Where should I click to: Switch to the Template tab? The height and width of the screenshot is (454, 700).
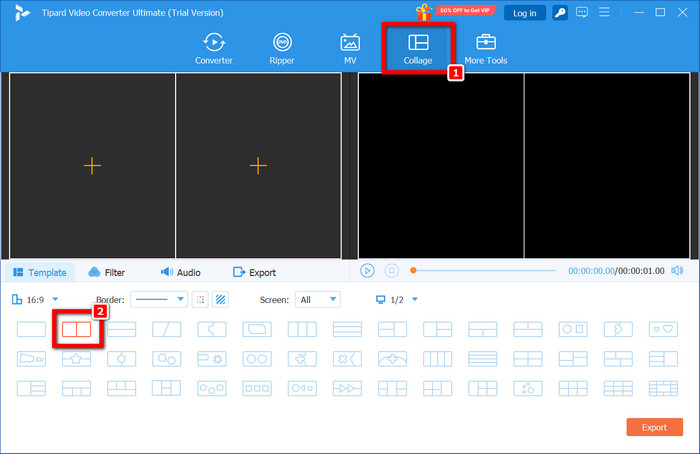(x=40, y=272)
